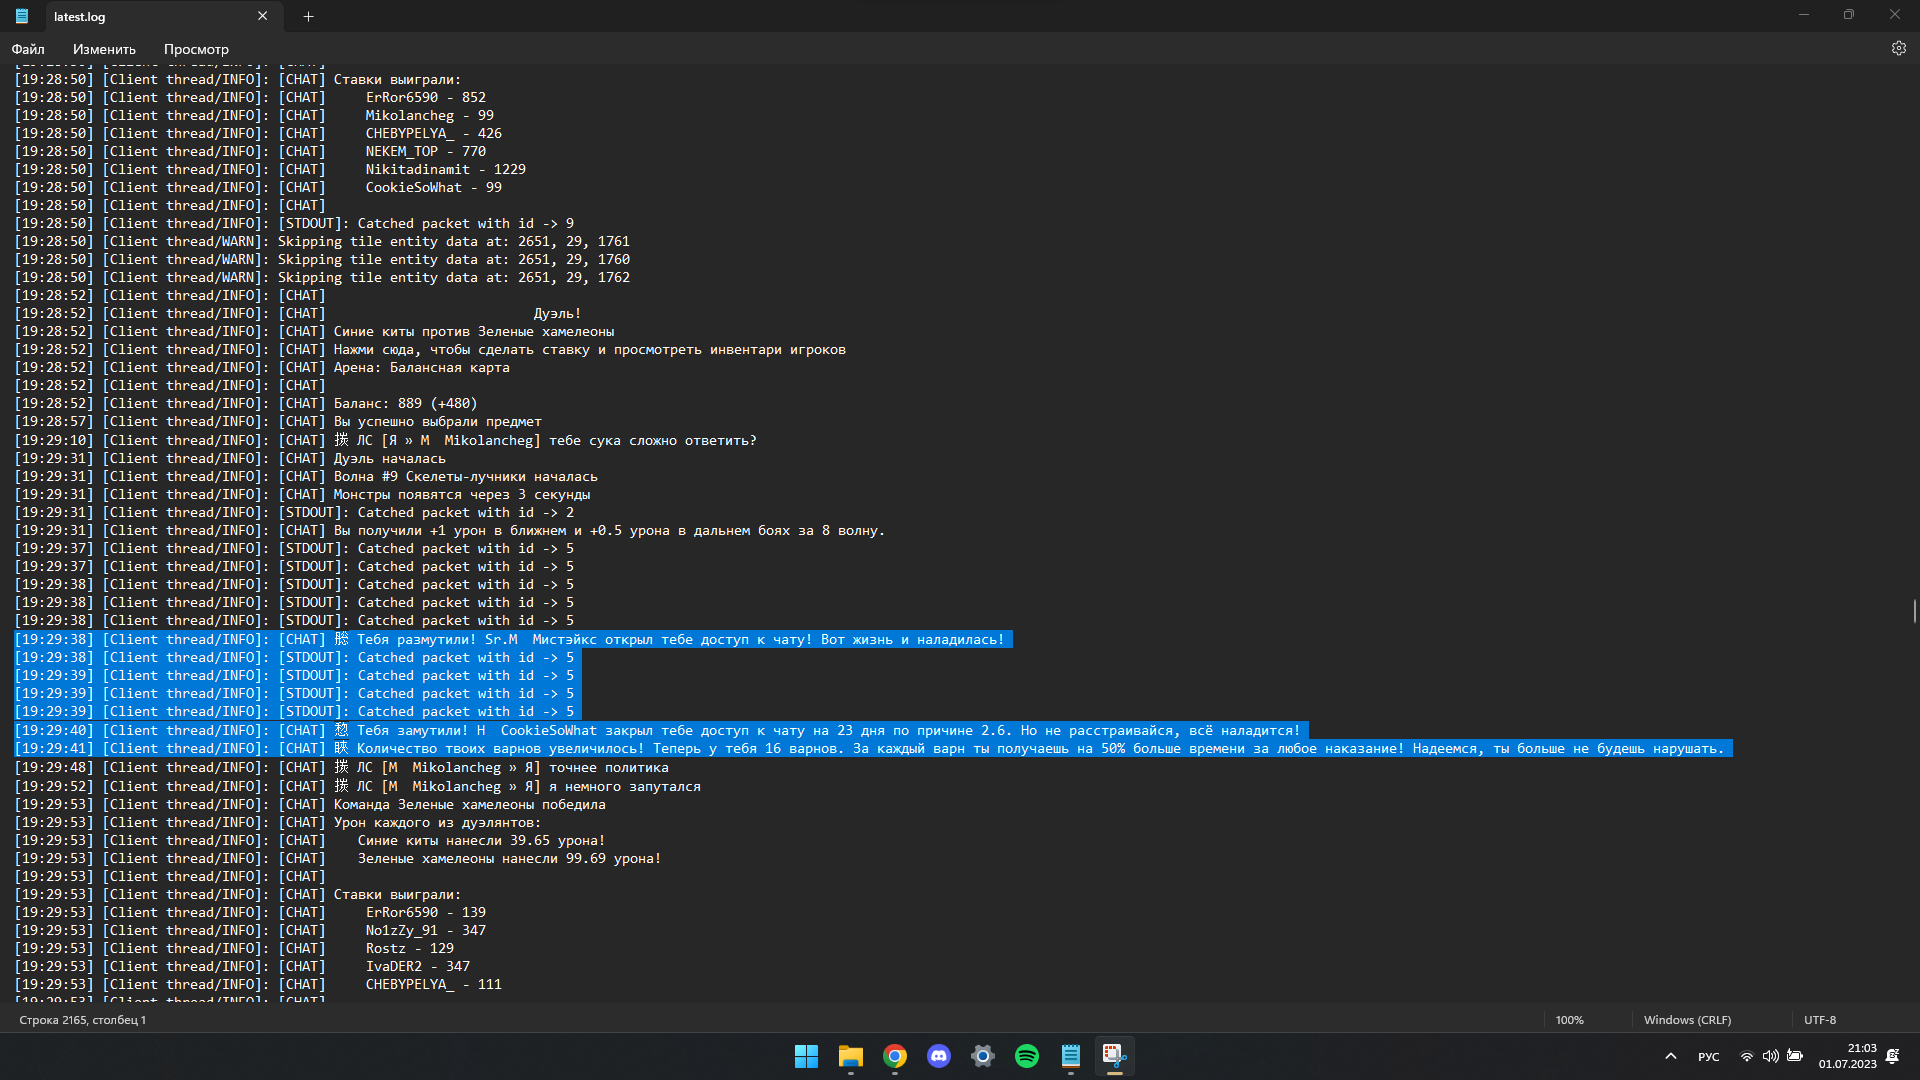Open Settings app from taskbar

(x=983, y=1056)
